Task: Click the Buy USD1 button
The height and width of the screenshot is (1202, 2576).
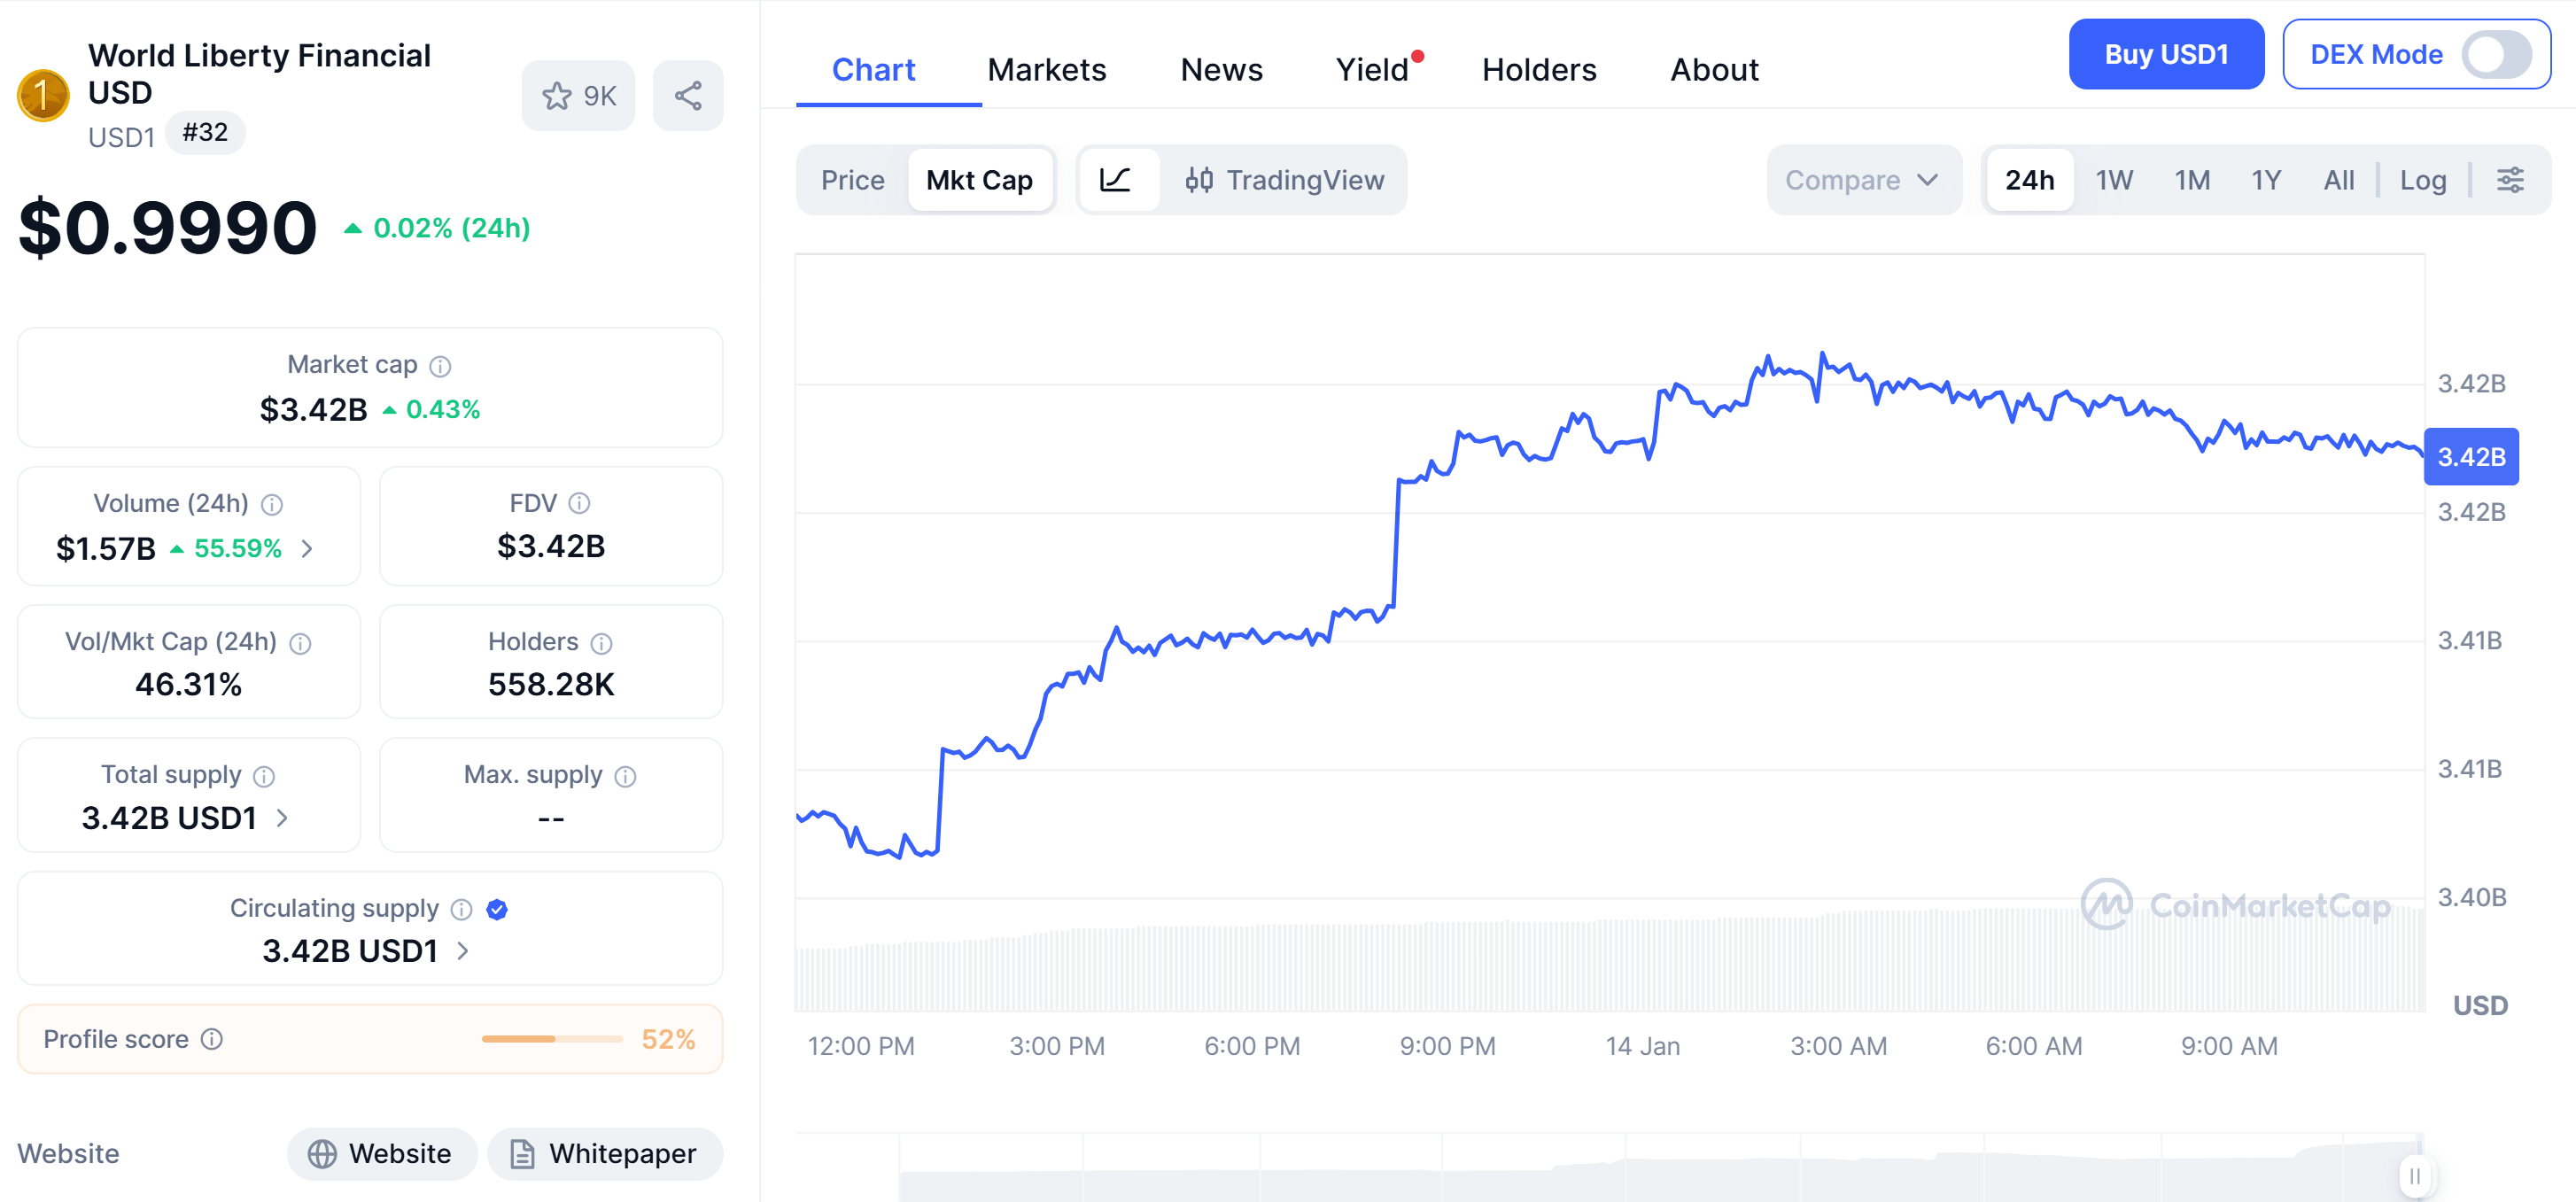Action: [x=2166, y=54]
